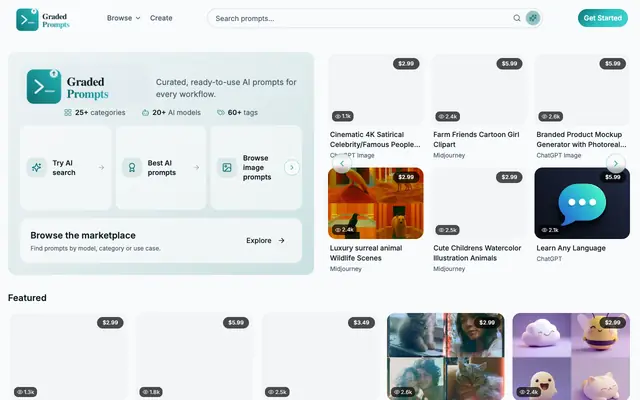Click the 2.1k views badge on Learn Any Language

point(550,230)
